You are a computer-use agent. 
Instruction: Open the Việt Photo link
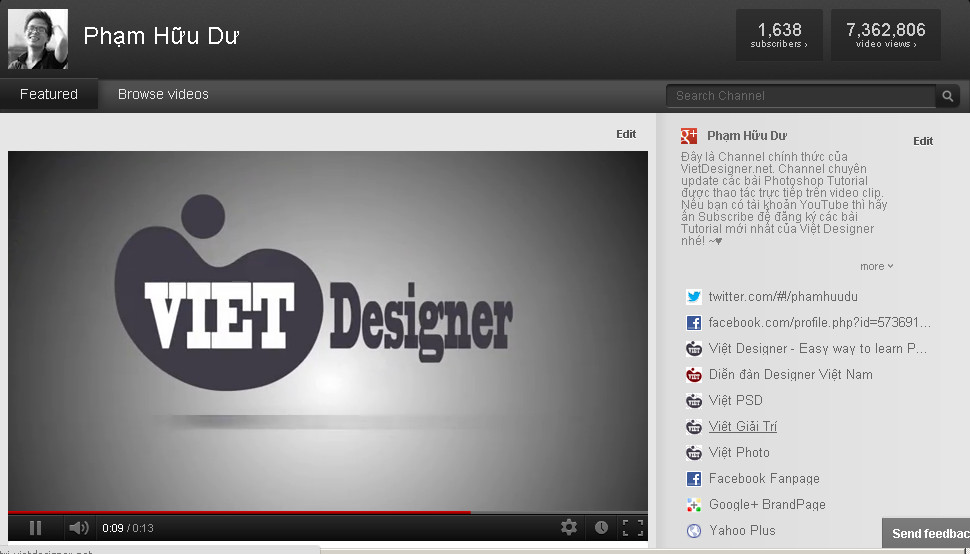[739, 453]
